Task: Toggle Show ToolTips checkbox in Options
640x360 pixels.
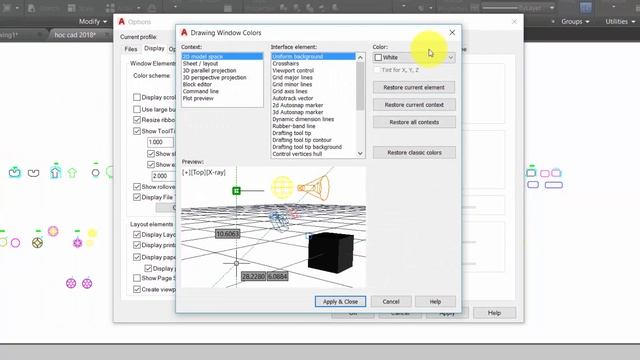Action: click(137, 131)
